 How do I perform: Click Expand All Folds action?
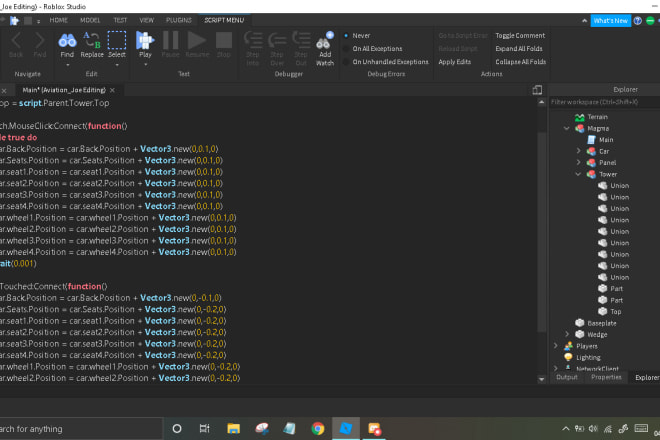coord(519,49)
